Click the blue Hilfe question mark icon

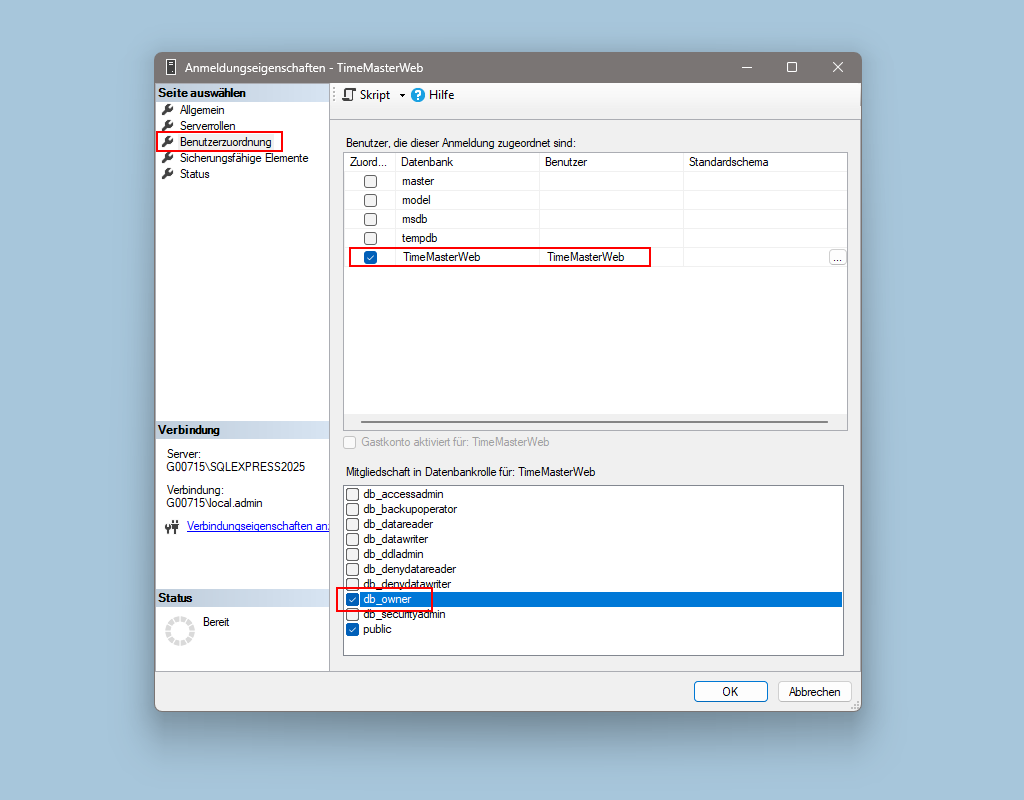(x=418, y=95)
